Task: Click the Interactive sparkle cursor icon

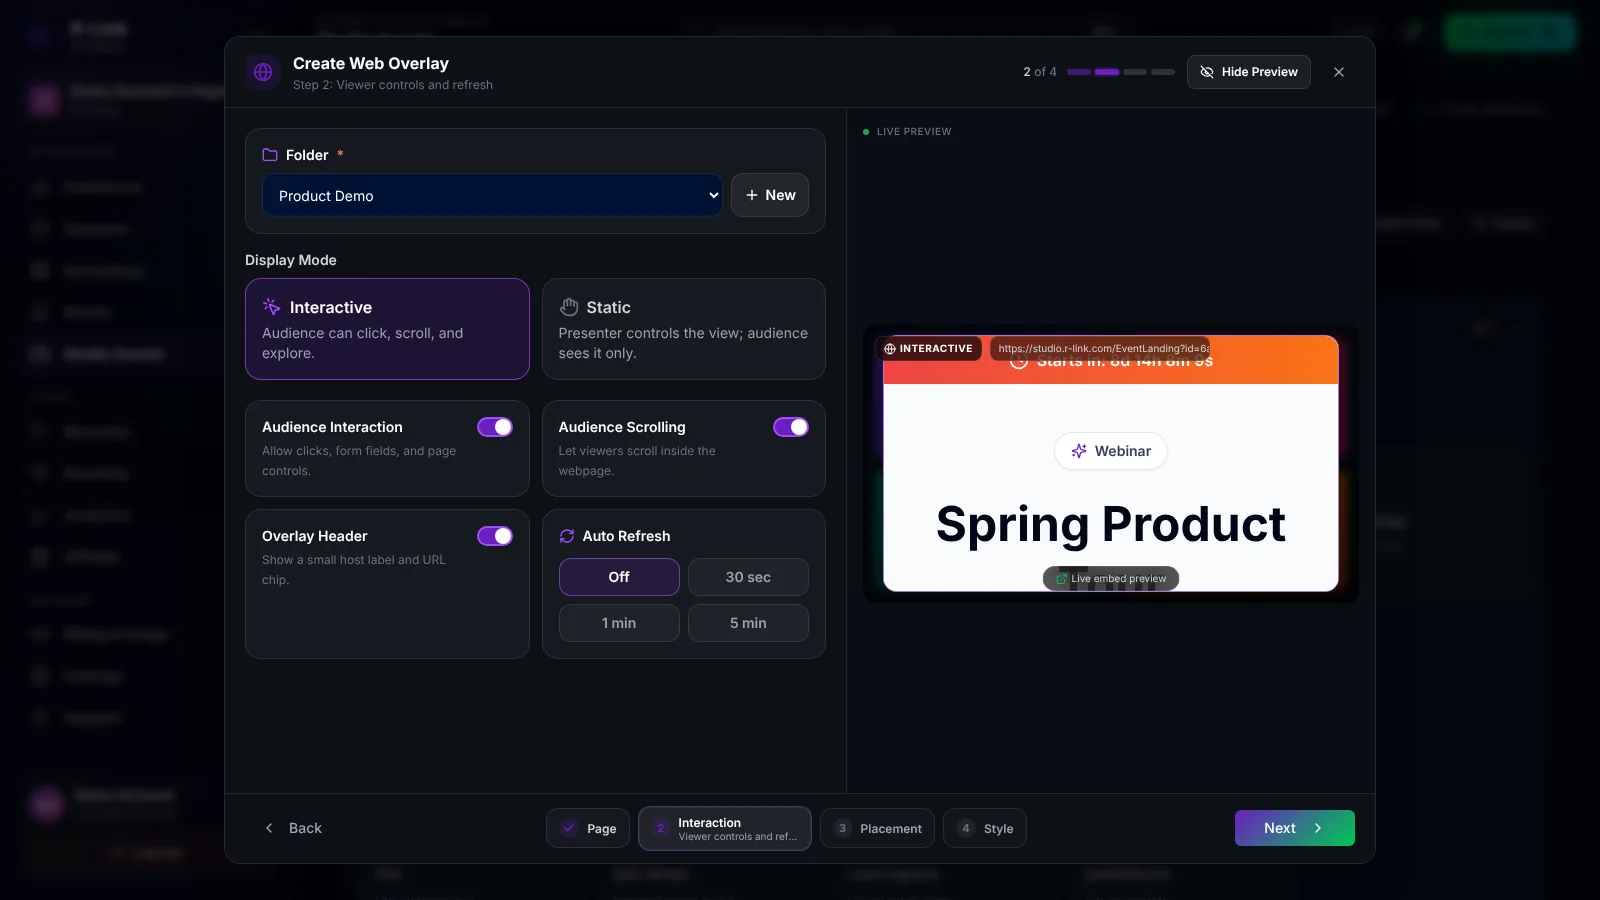Action: pyautogui.click(x=272, y=307)
